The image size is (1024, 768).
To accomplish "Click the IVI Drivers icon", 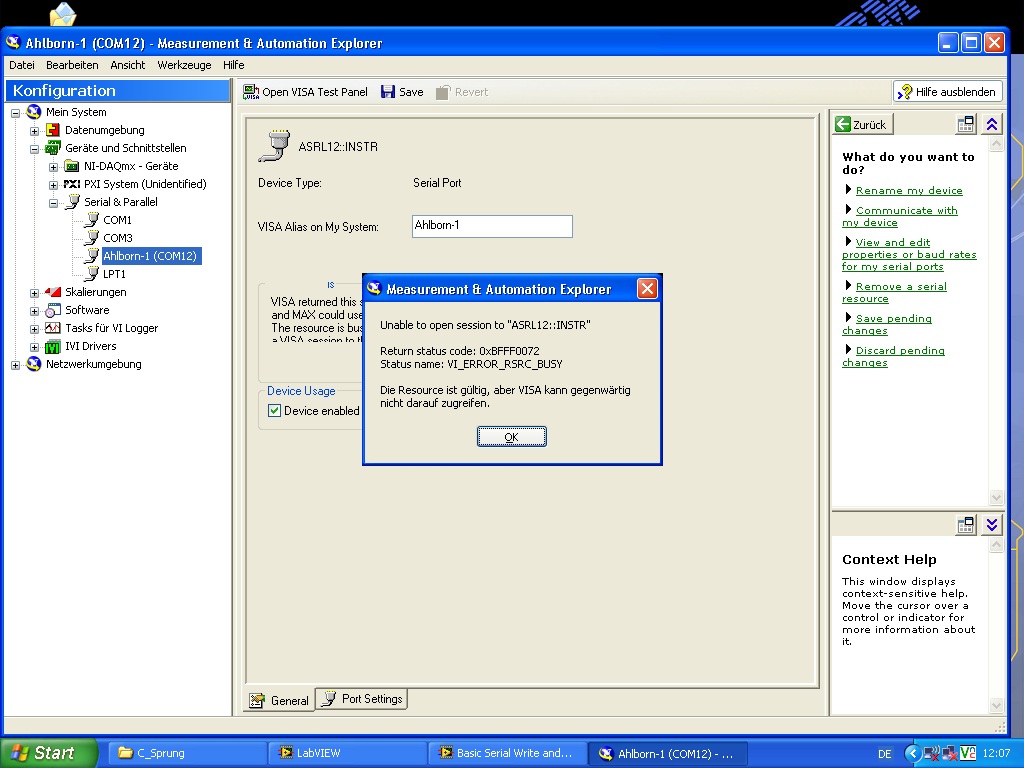I will click(x=53, y=346).
